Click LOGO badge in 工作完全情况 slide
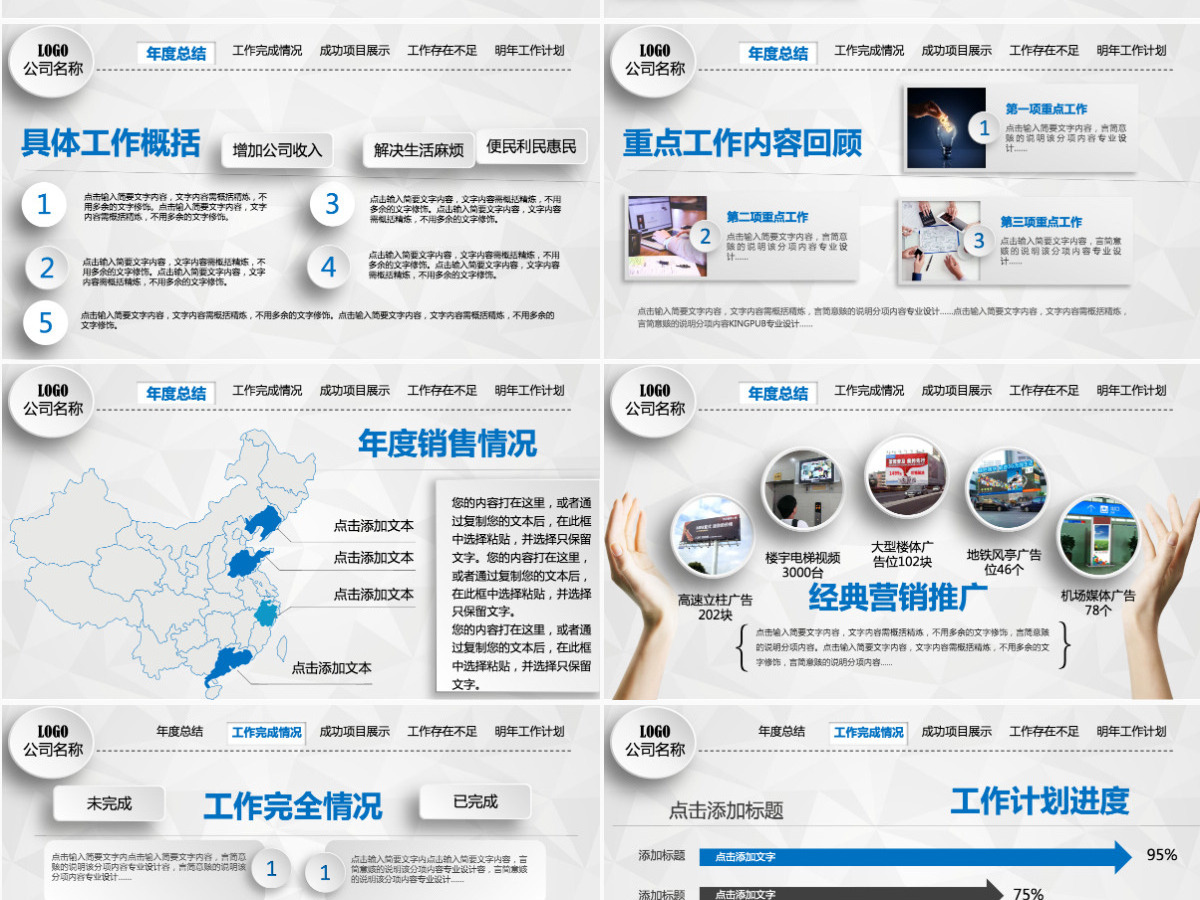The image size is (1200, 900). click(53, 741)
